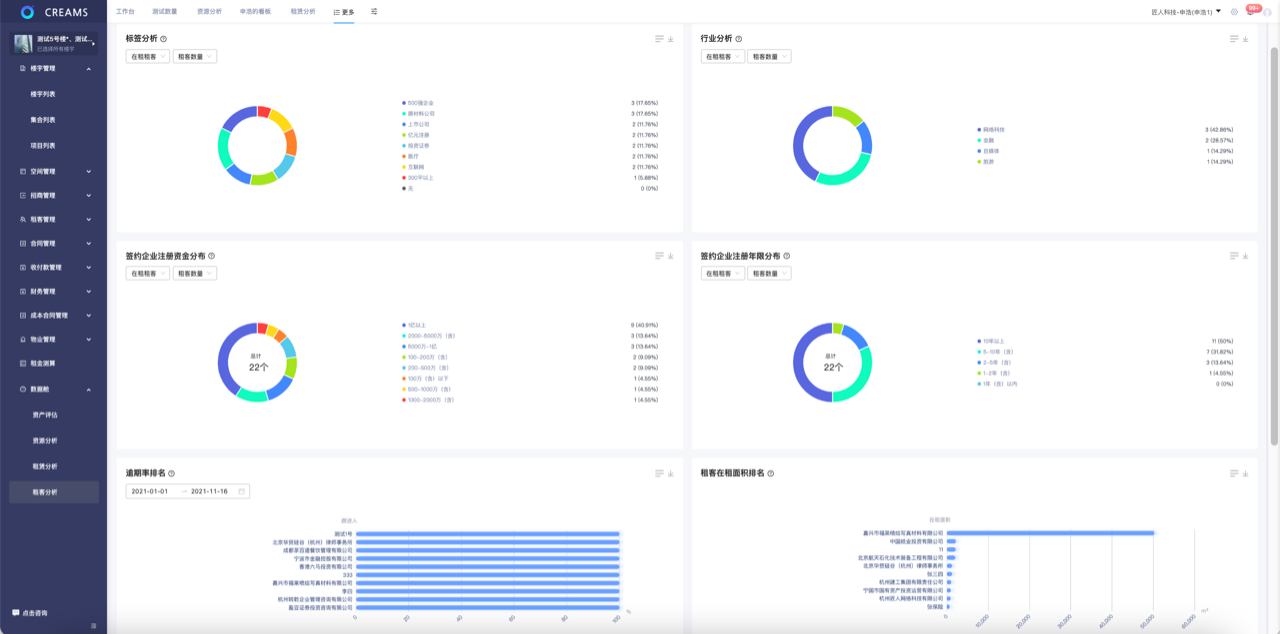Open the 工作台 tab
The height and width of the screenshot is (634, 1280).
tap(125, 11)
